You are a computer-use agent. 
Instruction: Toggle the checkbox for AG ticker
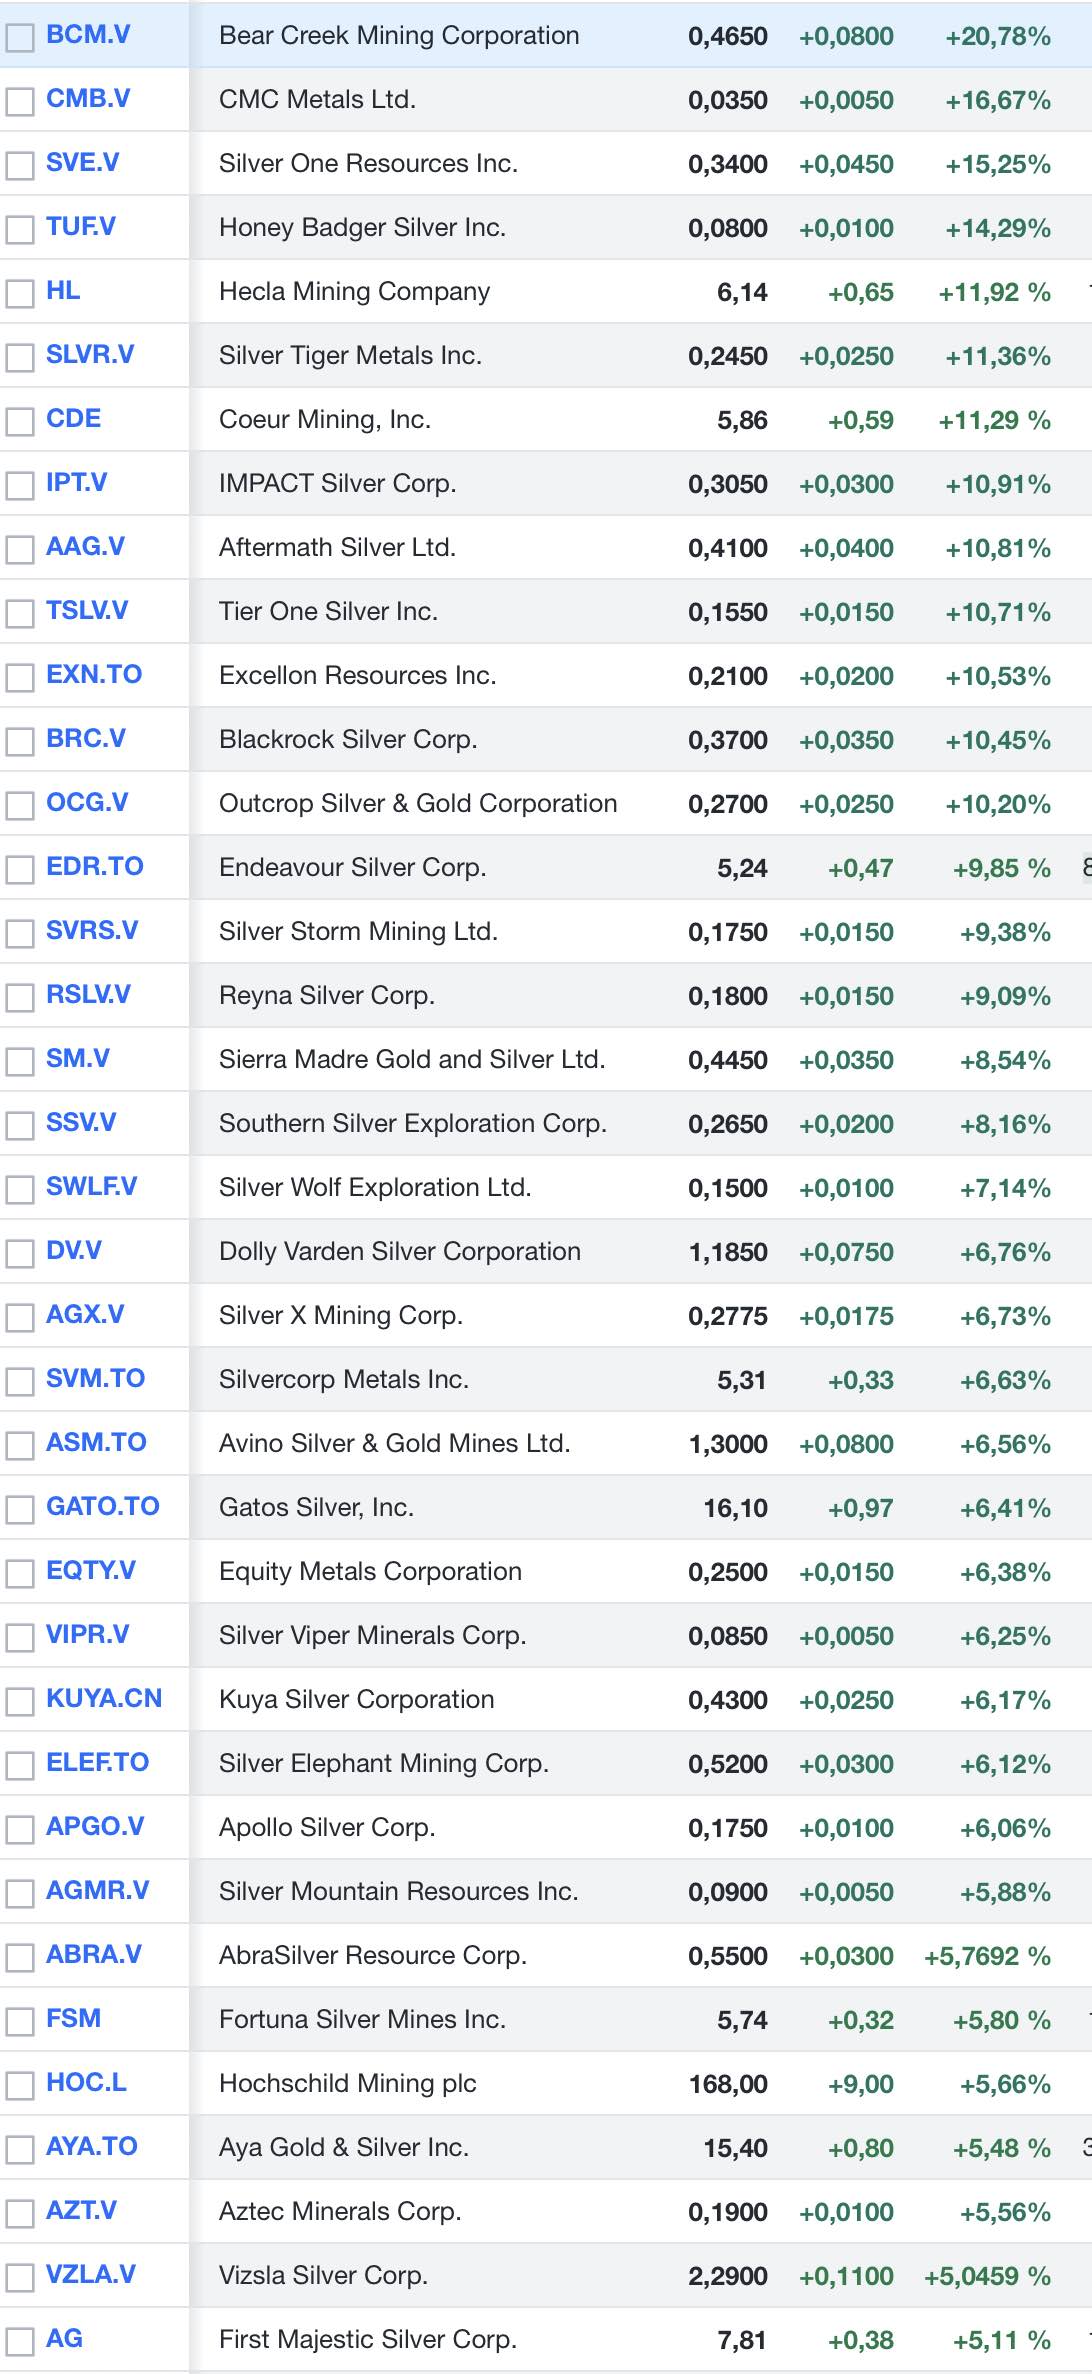pos(19,2342)
